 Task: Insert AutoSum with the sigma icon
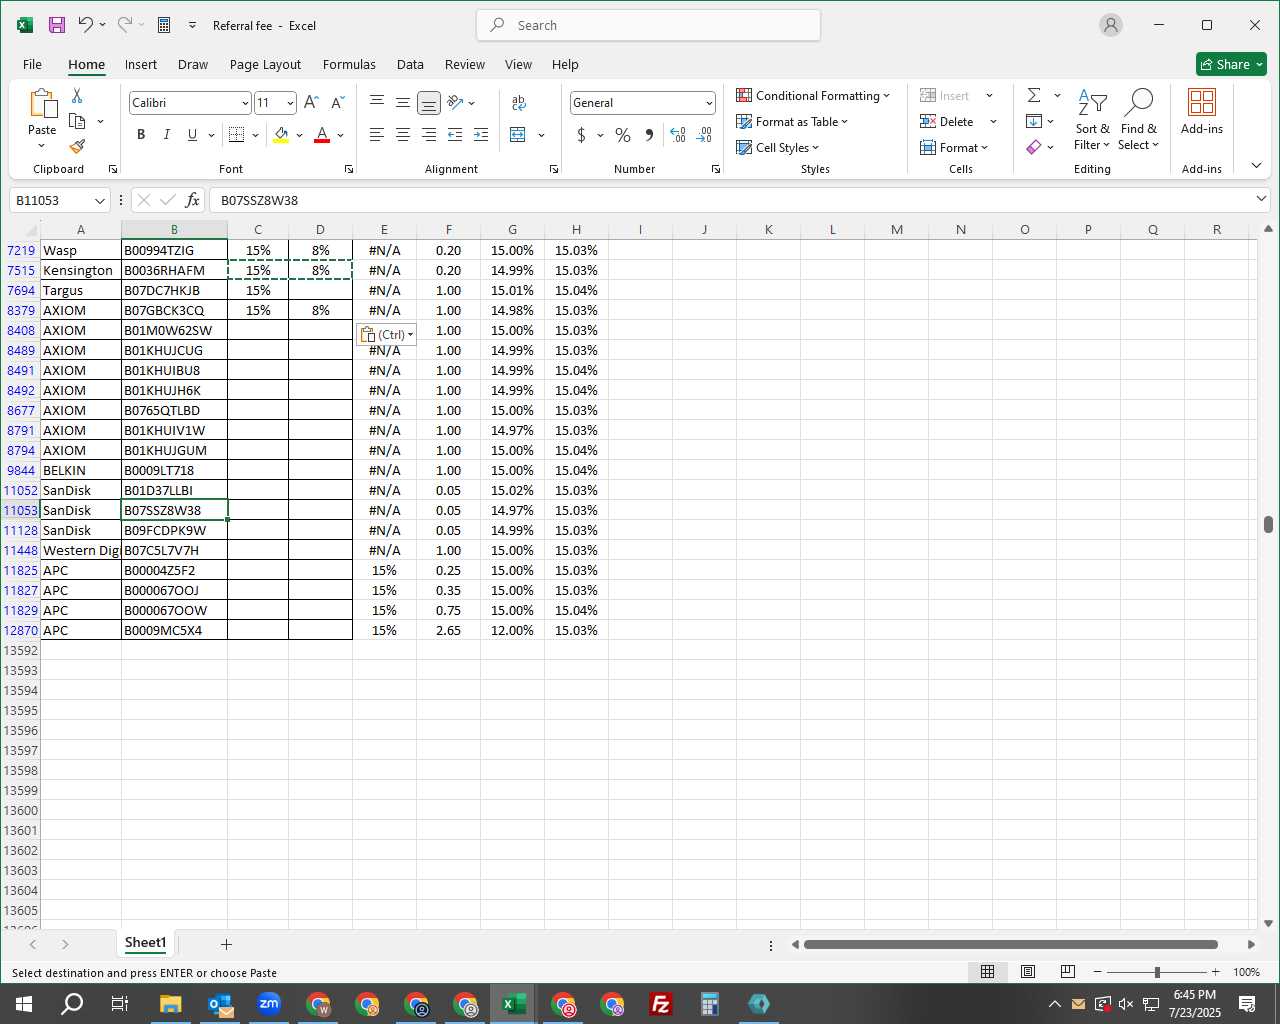tap(1034, 95)
